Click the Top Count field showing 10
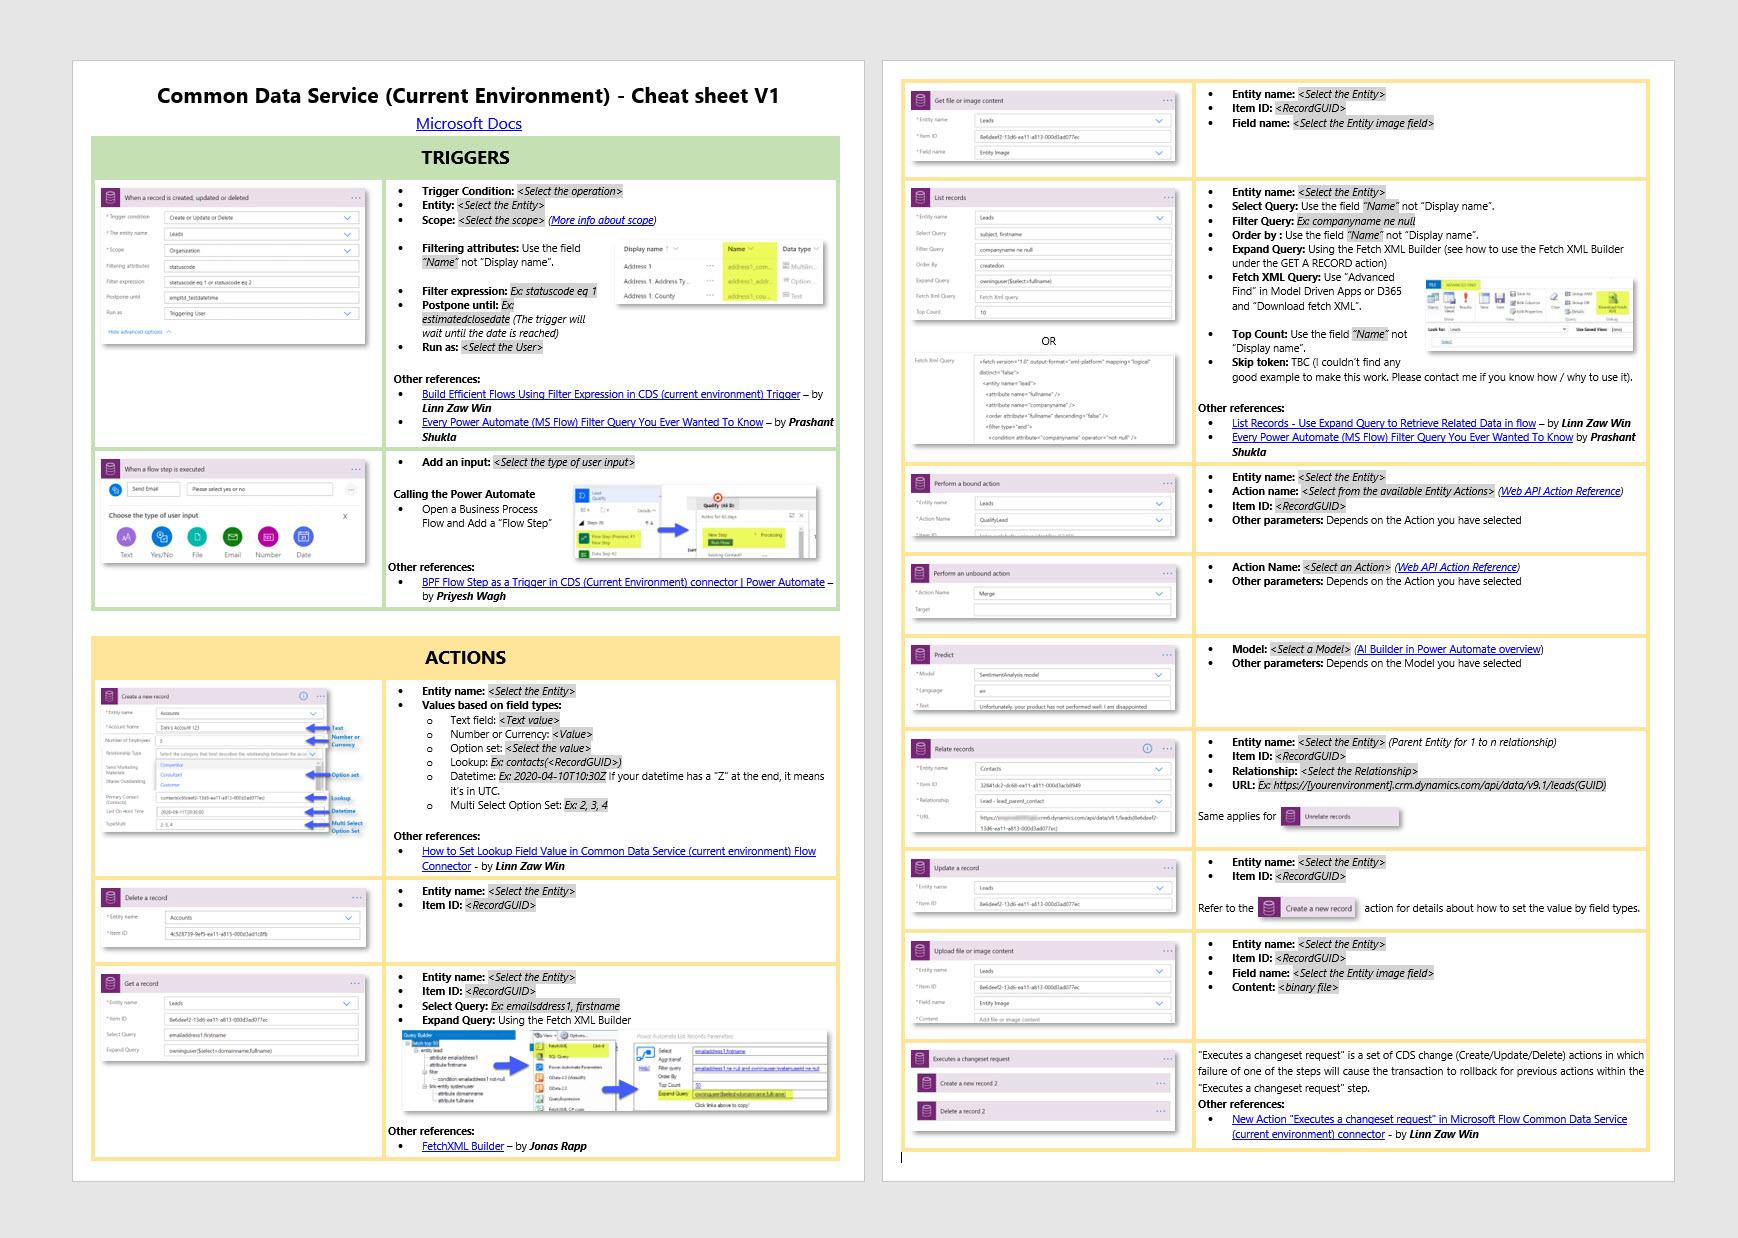Image resolution: width=1738 pixels, height=1238 pixels. pyautogui.click(x=1072, y=312)
